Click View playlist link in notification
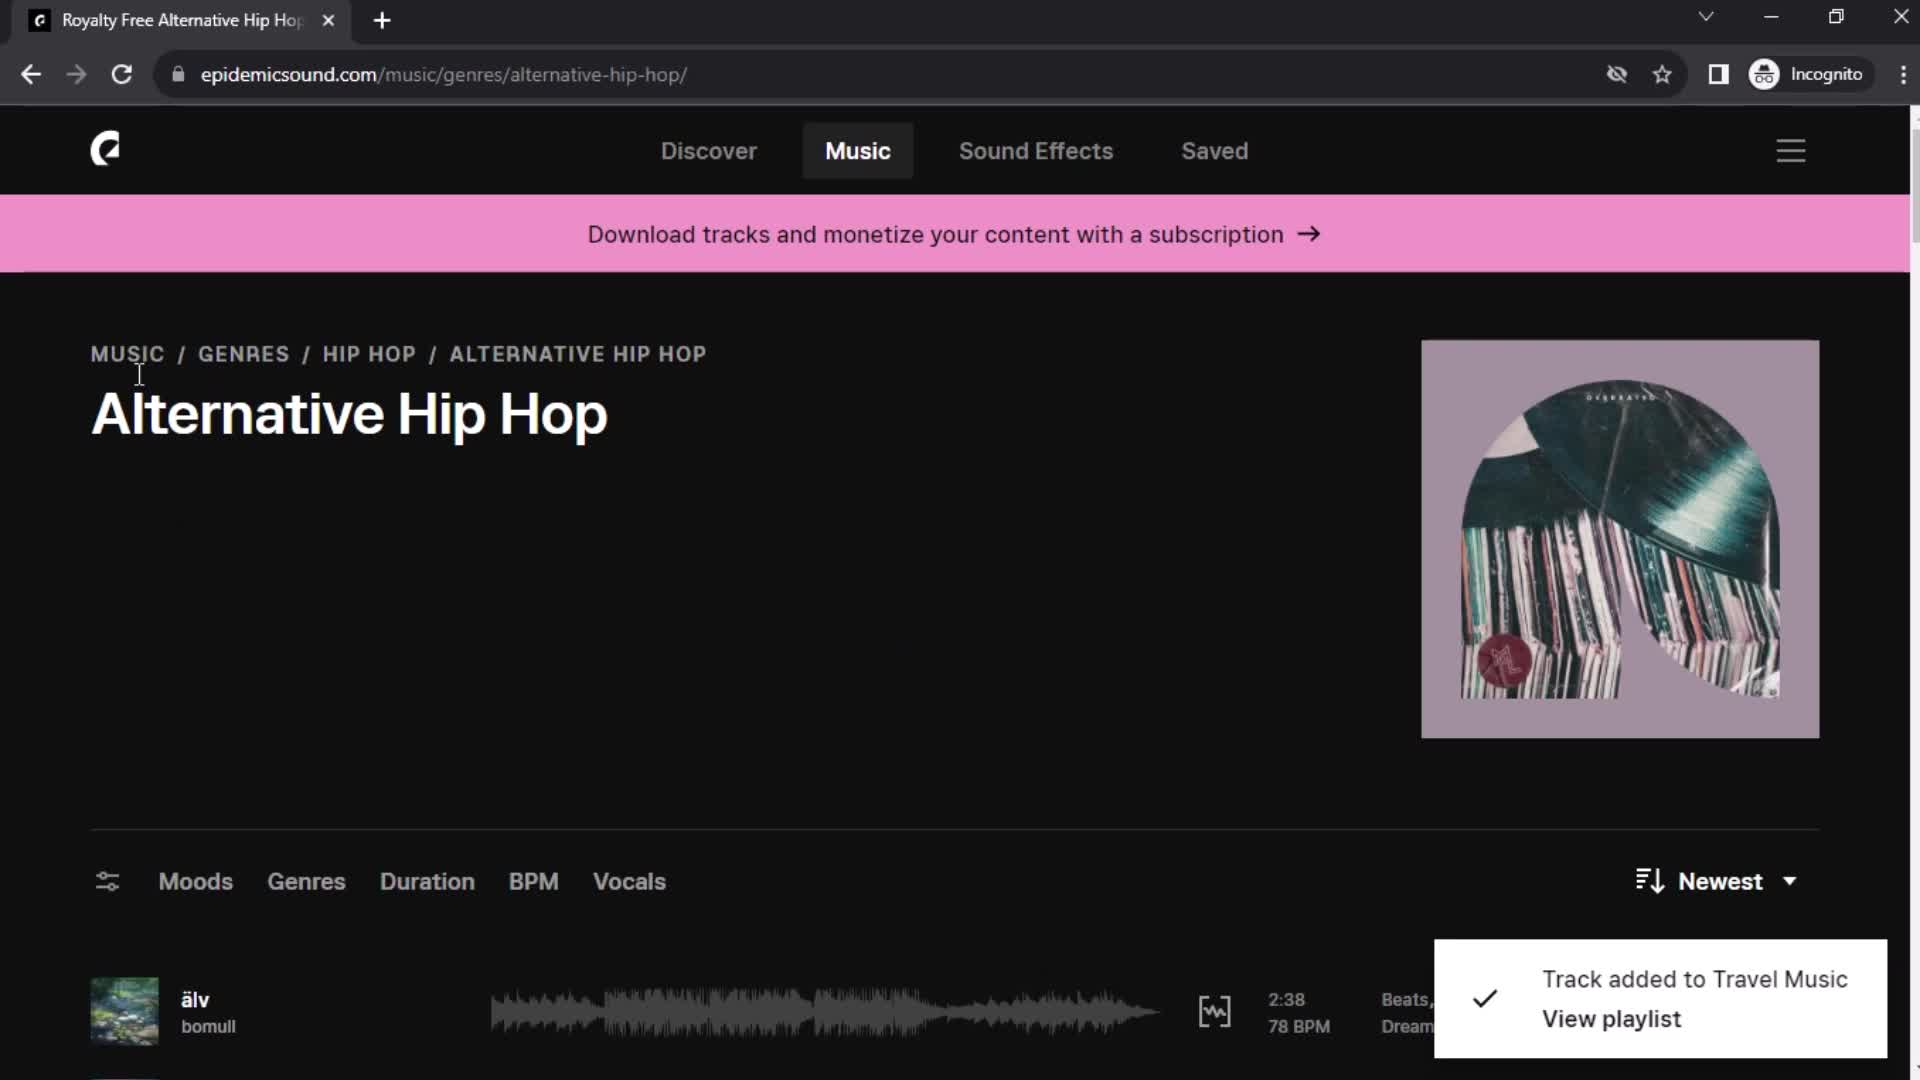 tap(1613, 1018)
